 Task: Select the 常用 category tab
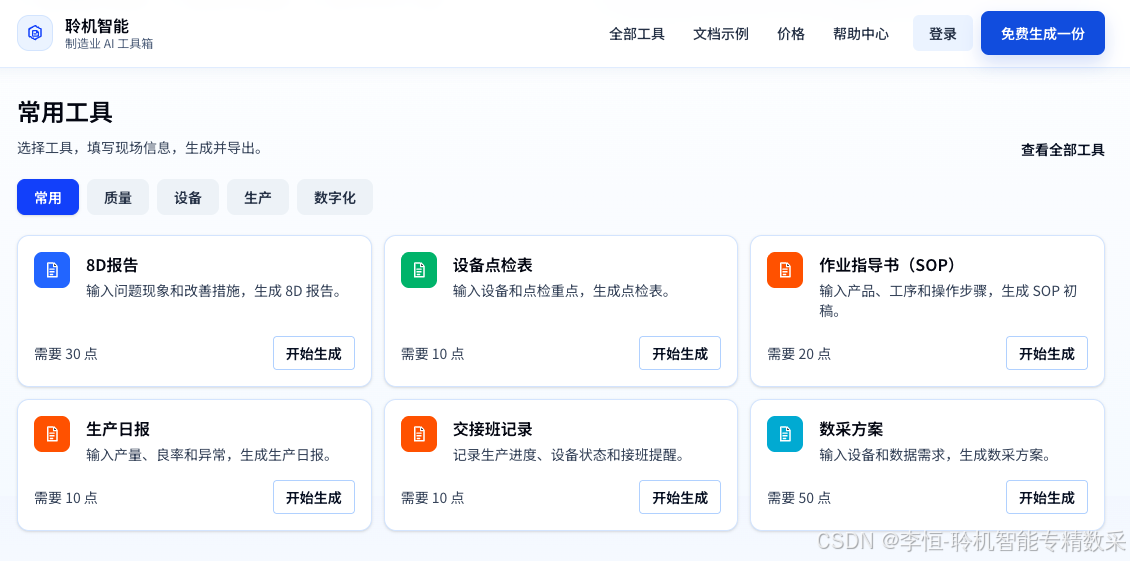coord(48,197)
